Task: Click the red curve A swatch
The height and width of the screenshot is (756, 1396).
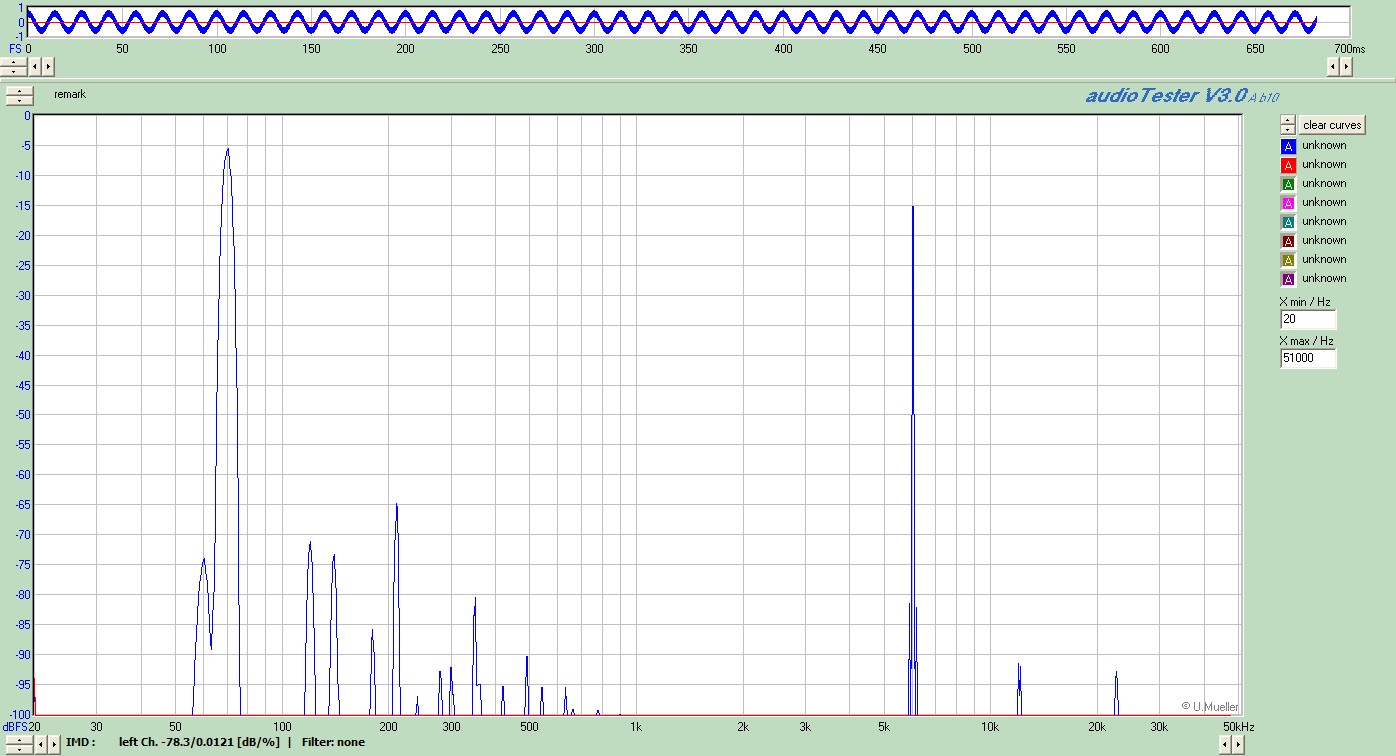Action: click(x=1288, y=165)
